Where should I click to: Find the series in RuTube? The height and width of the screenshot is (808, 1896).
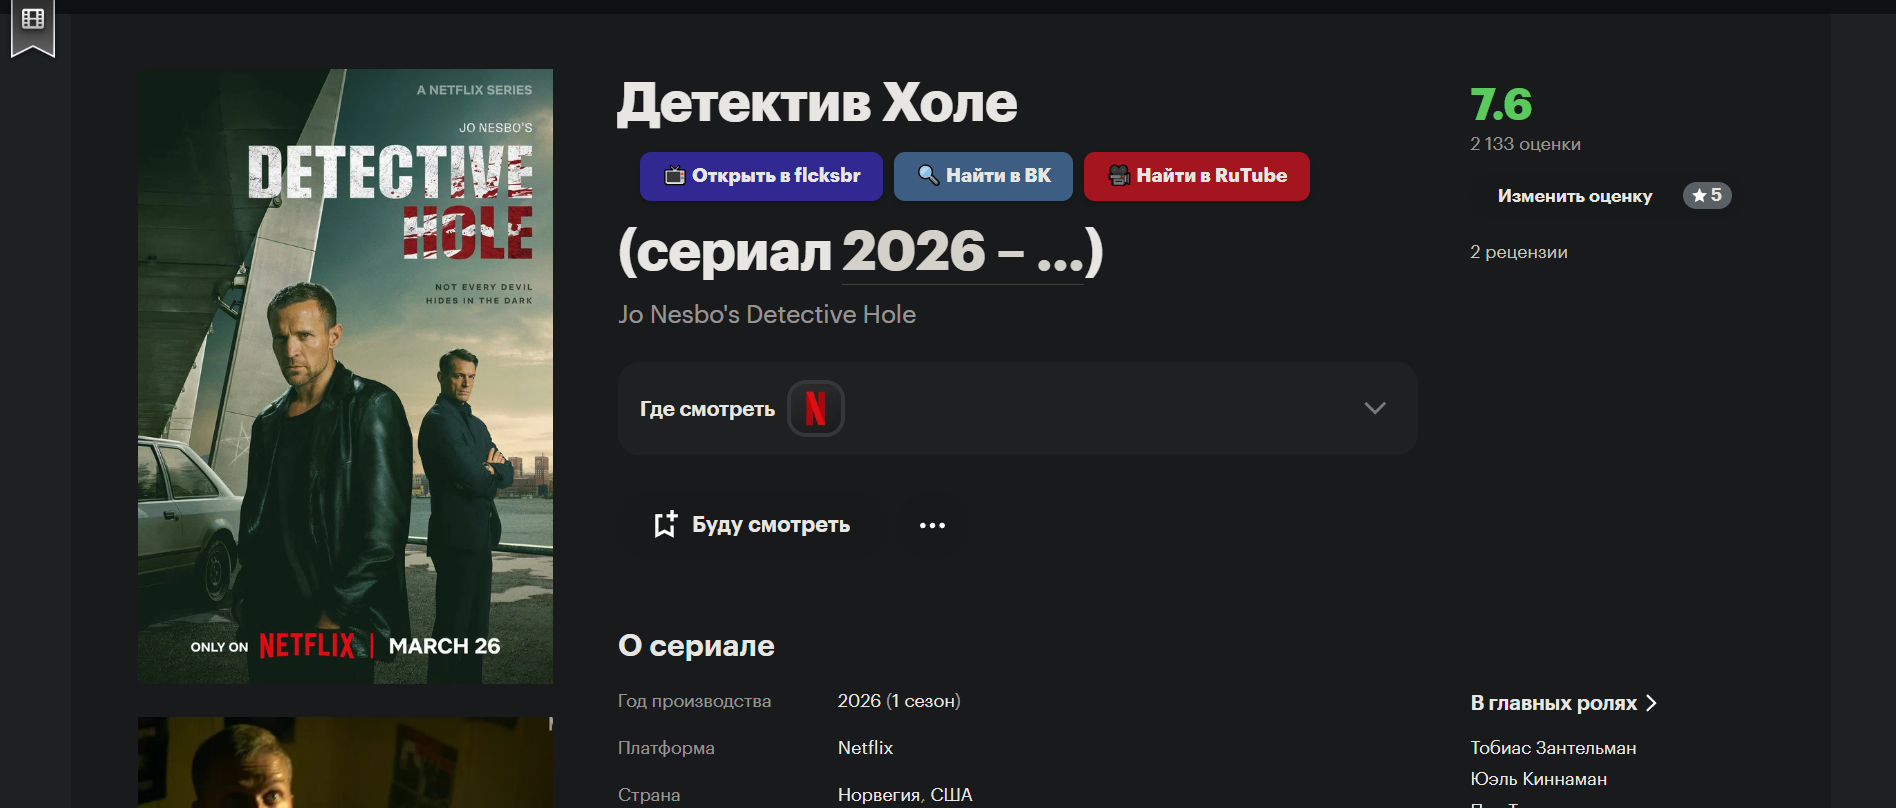tap(1197, 176)
